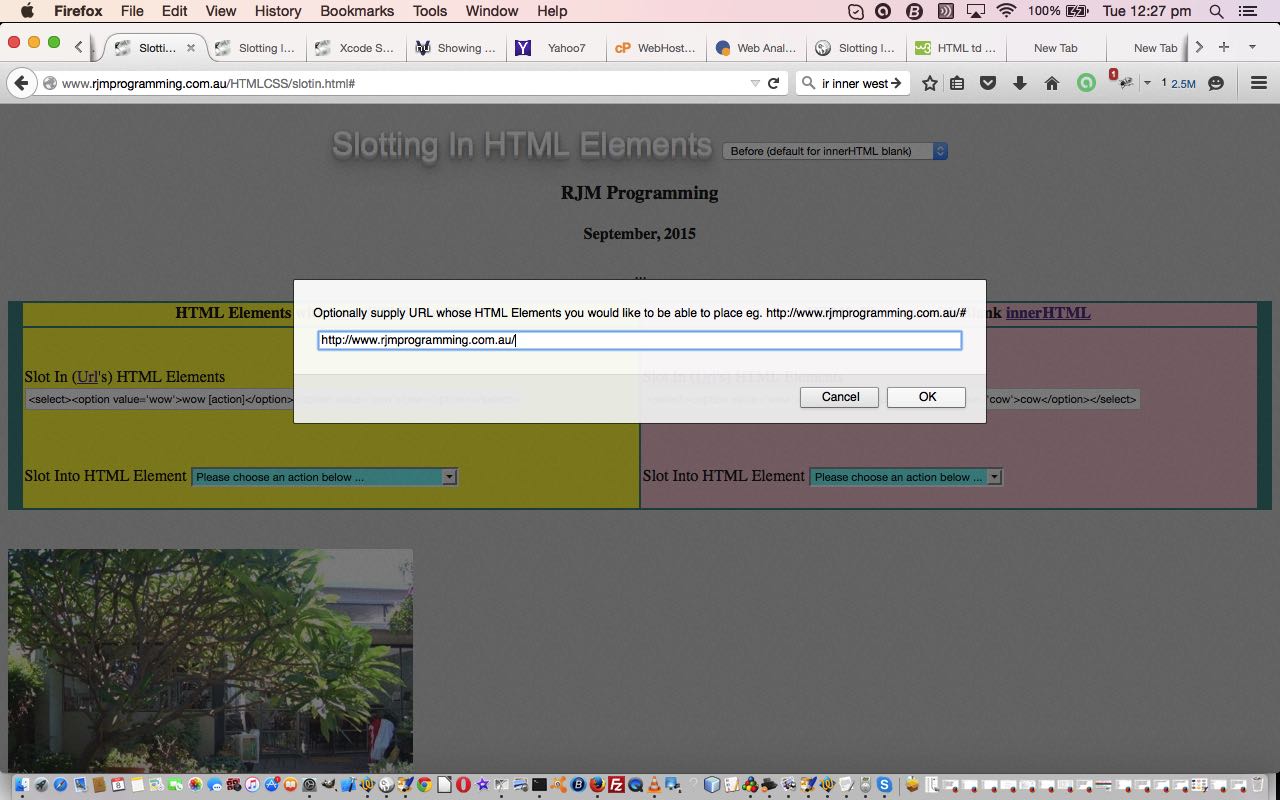
Task: Click the frangipani tree photo
Action: [x=210, y=659]
